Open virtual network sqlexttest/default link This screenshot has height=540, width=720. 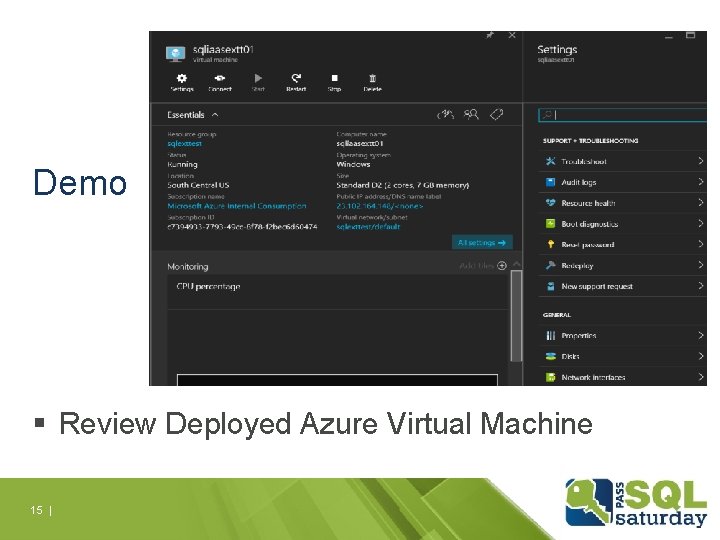pyautogui.click(x=368, y=227)
